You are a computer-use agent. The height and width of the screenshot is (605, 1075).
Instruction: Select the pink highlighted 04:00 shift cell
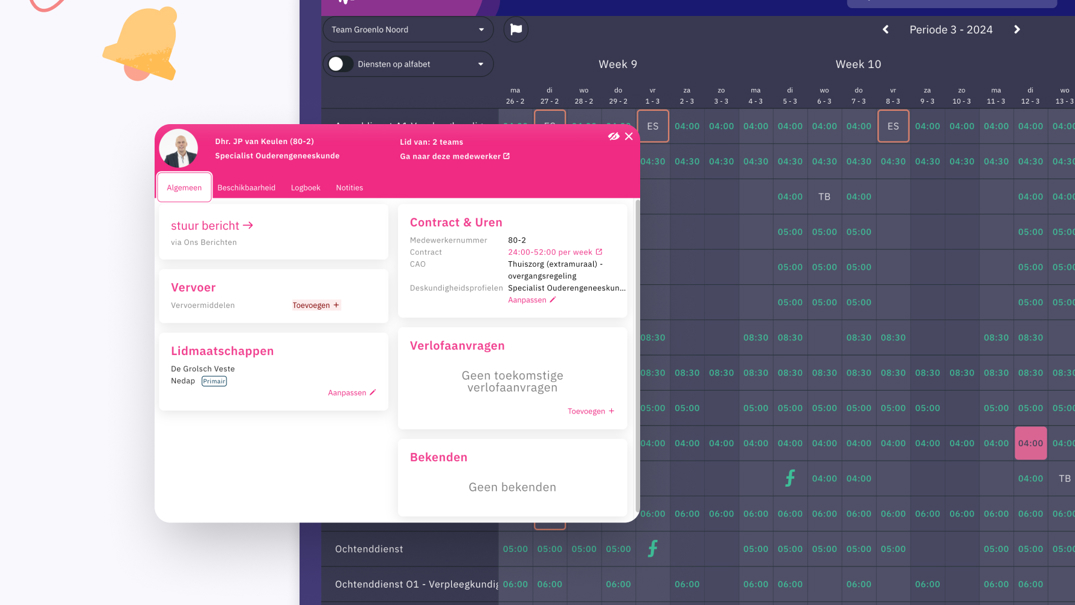tap(1030, 443)
